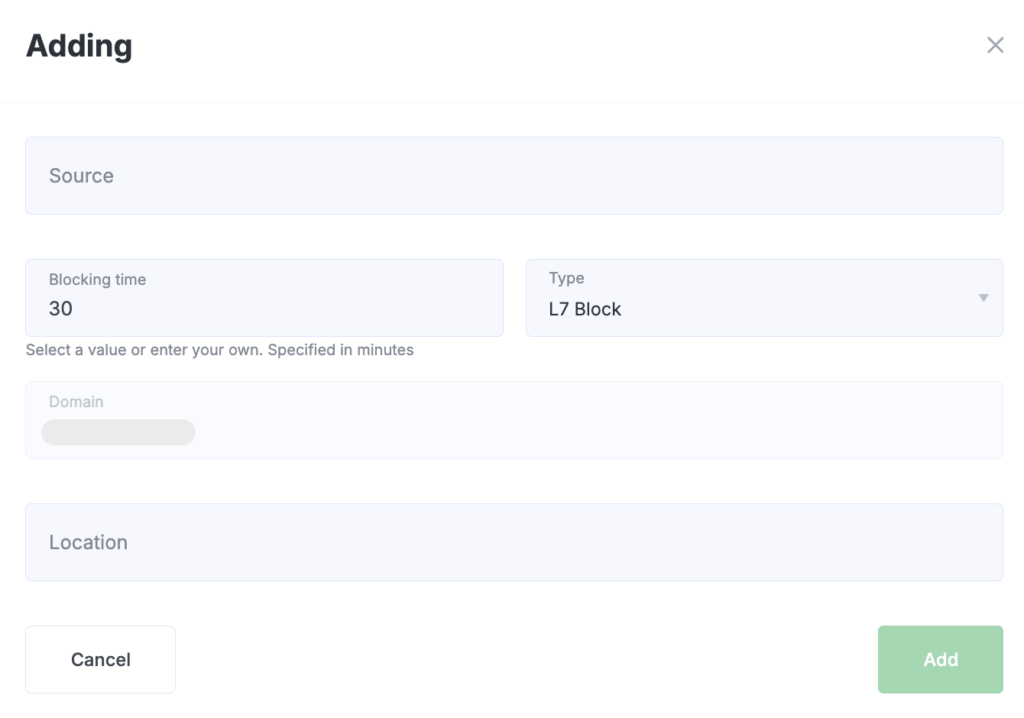Click the Blocking time label
Image resolution: width=1024 pixels, height=718 pixels.
[97, 280]
